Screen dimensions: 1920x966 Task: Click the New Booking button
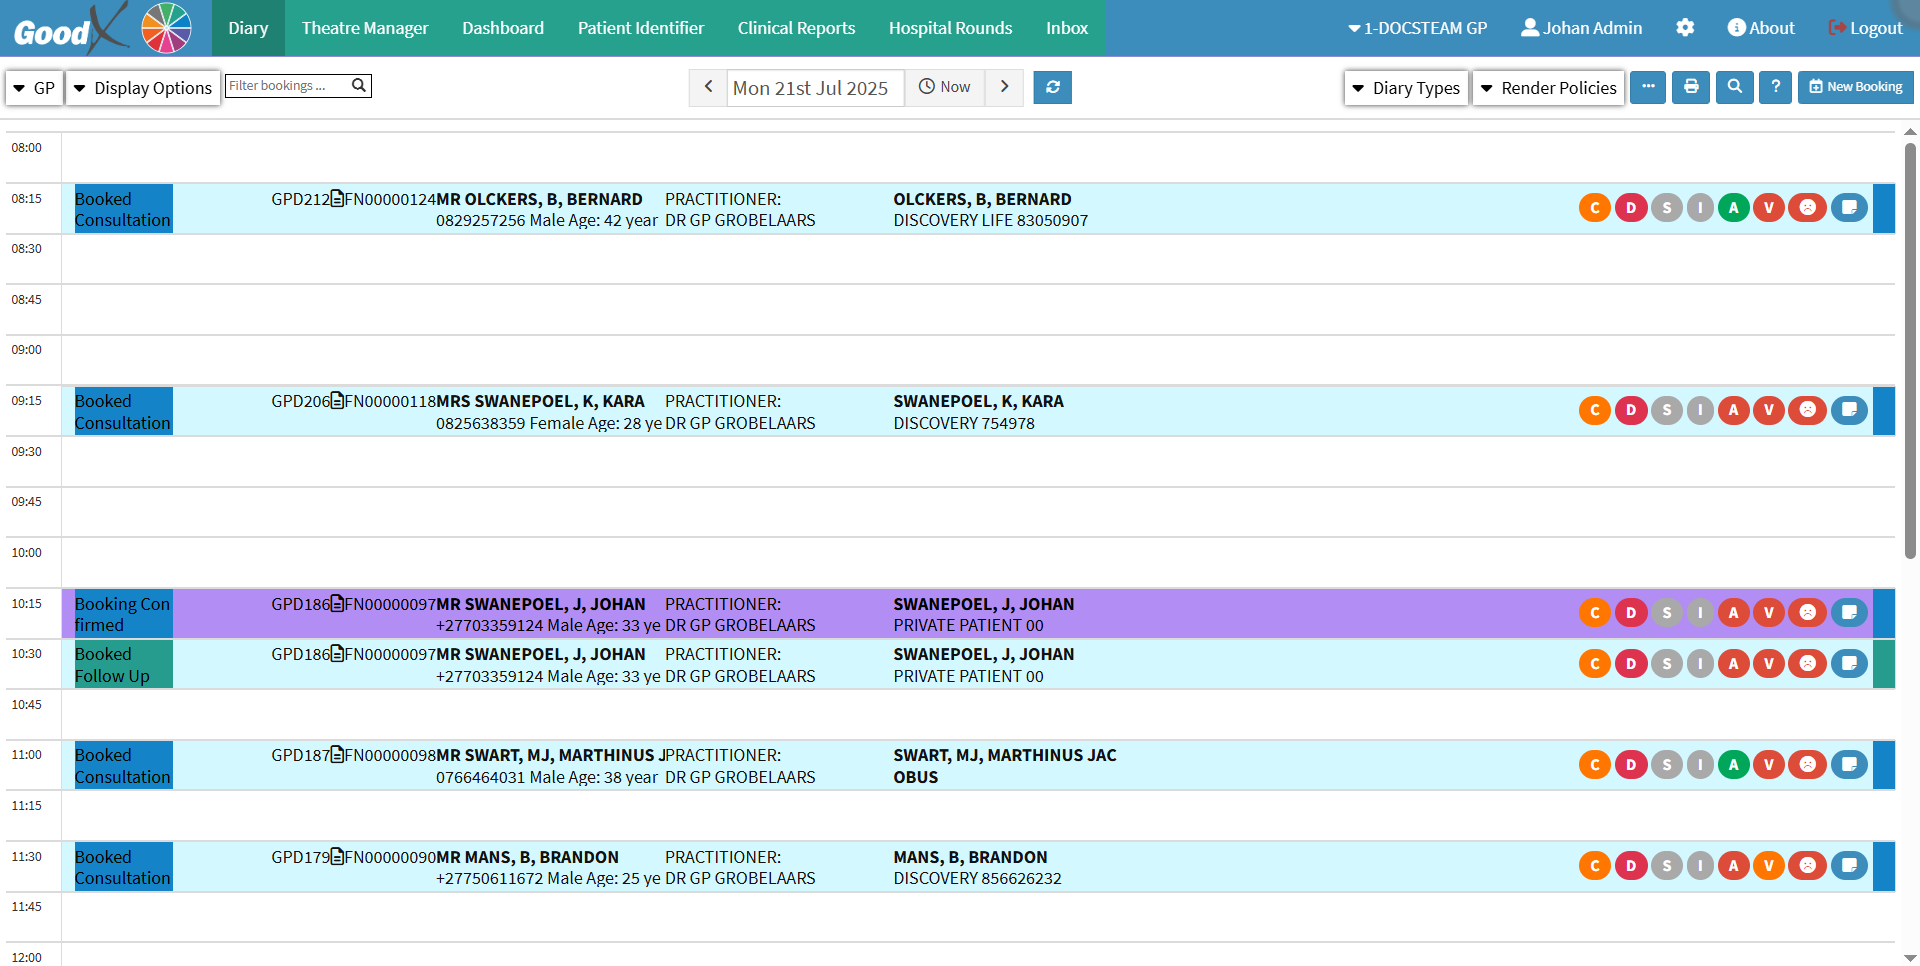(1856, 88)
